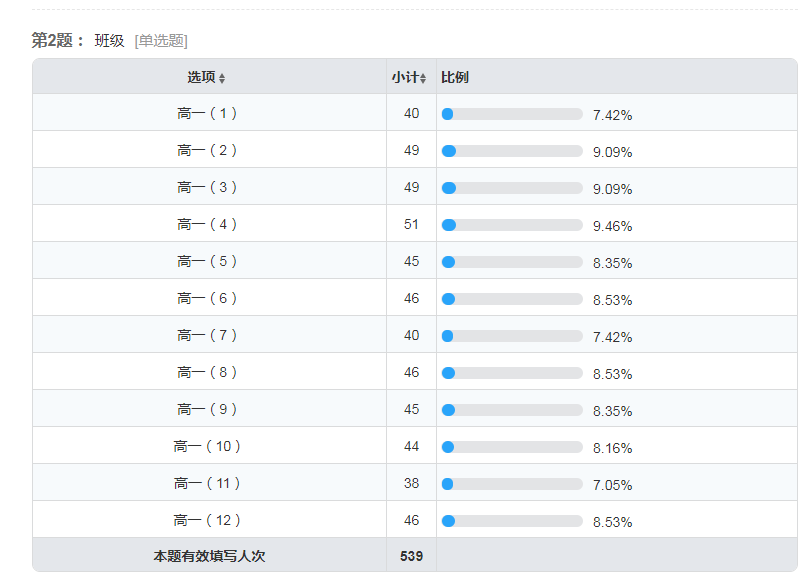Click the 第2题 班级 question title

pos(78,40)
